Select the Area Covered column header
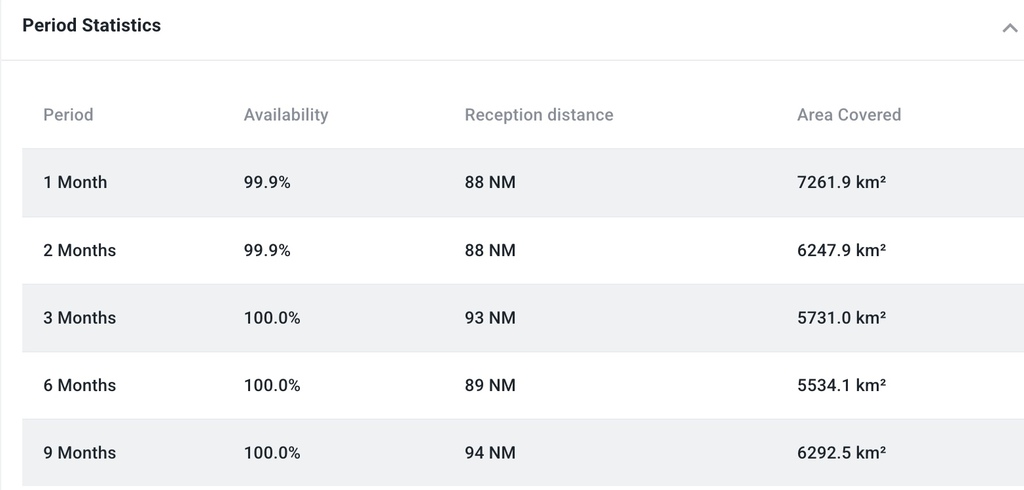This screenshot has width=1024, height=490. click(x=849, y=115)
